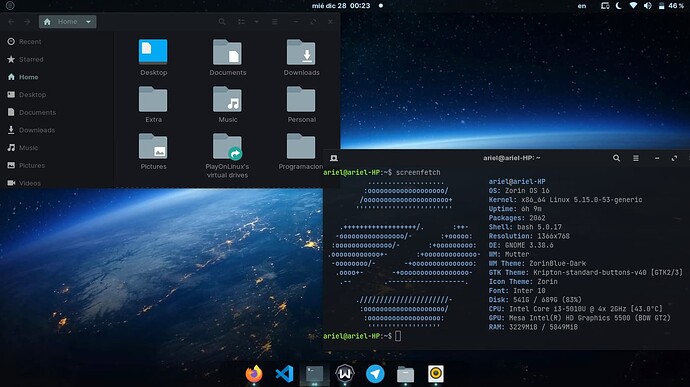
Task: Open the terminal hamburger menu
Action: [636, 158]
